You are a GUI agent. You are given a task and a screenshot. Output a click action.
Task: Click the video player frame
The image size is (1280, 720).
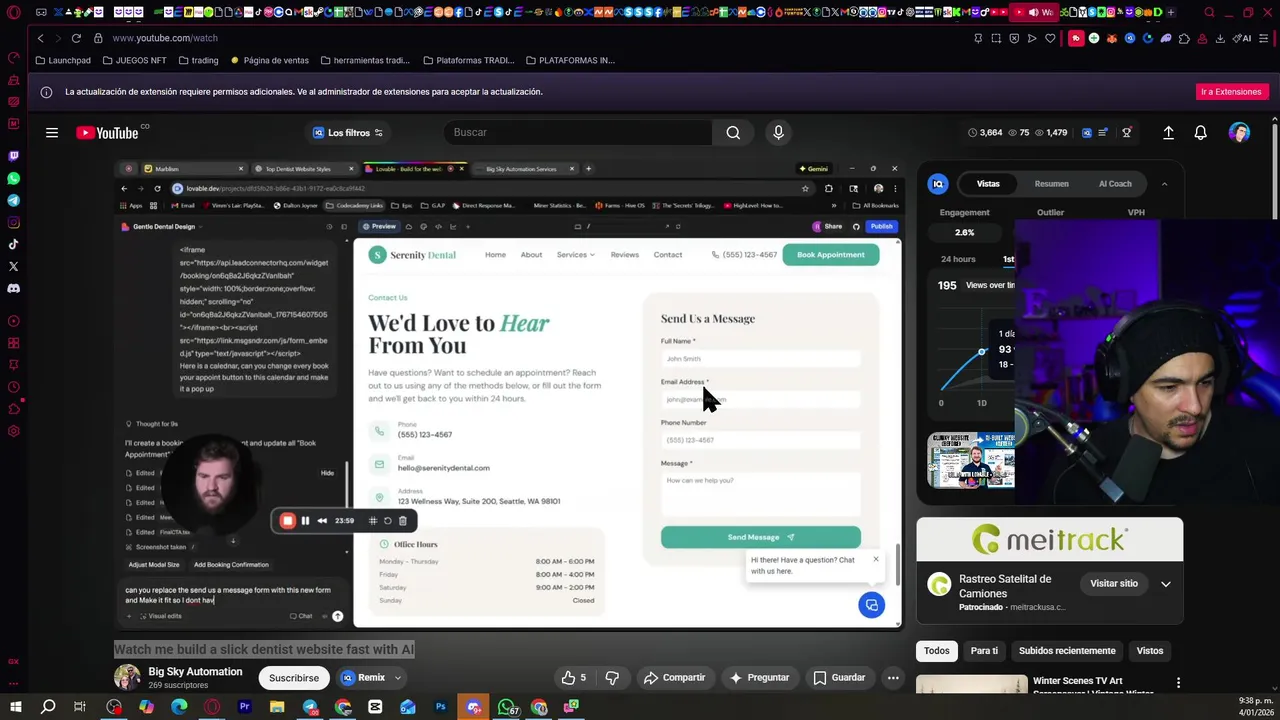tap(508, 395)
